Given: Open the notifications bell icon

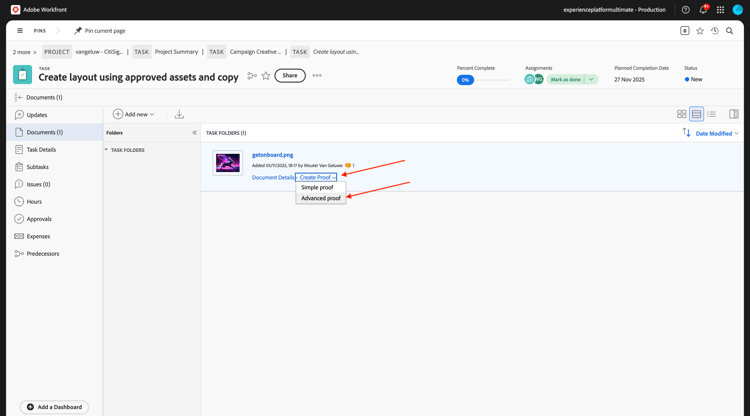Looking at the screenshot, I should tap(703, 10).
